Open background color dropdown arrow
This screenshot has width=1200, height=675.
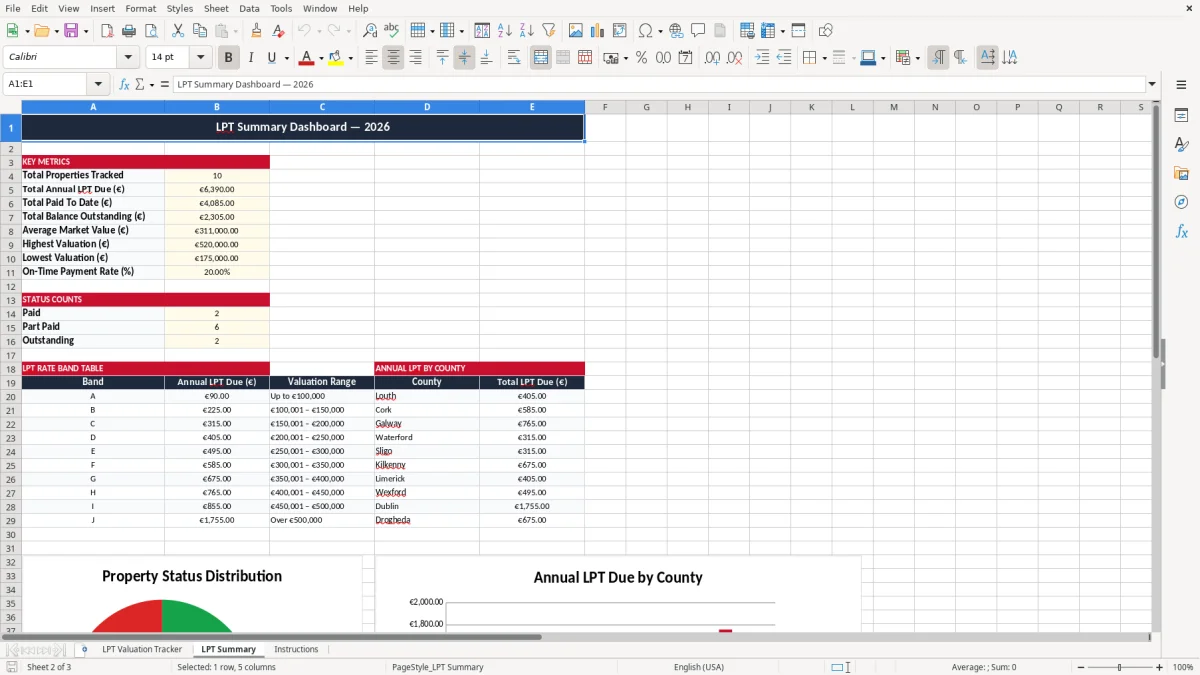[350, 58]
